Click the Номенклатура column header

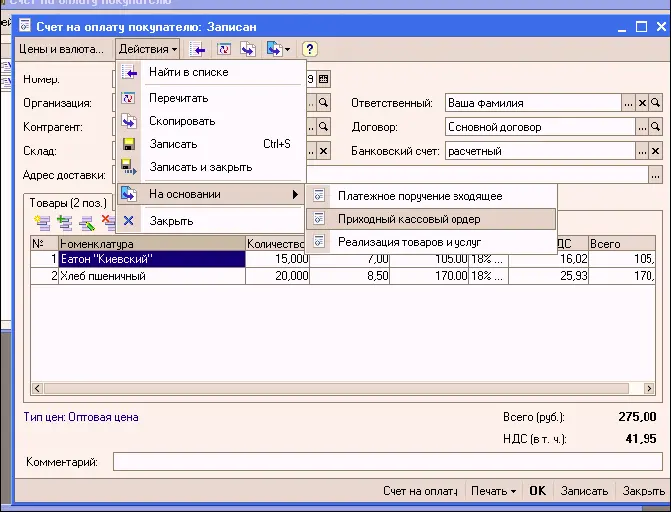point(152,244)
